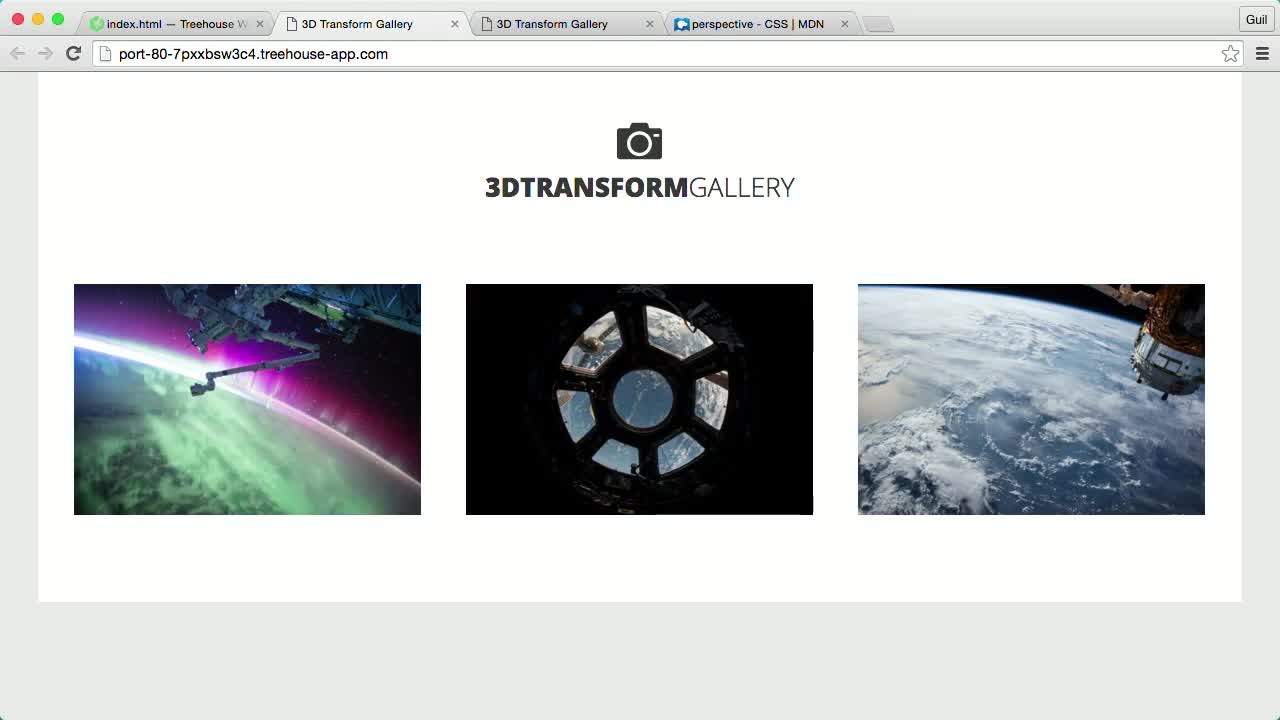This screenshot has height=720, width=1280.
Task: Toggle the bookmark star in the address bar
Action: [1230, 54]
